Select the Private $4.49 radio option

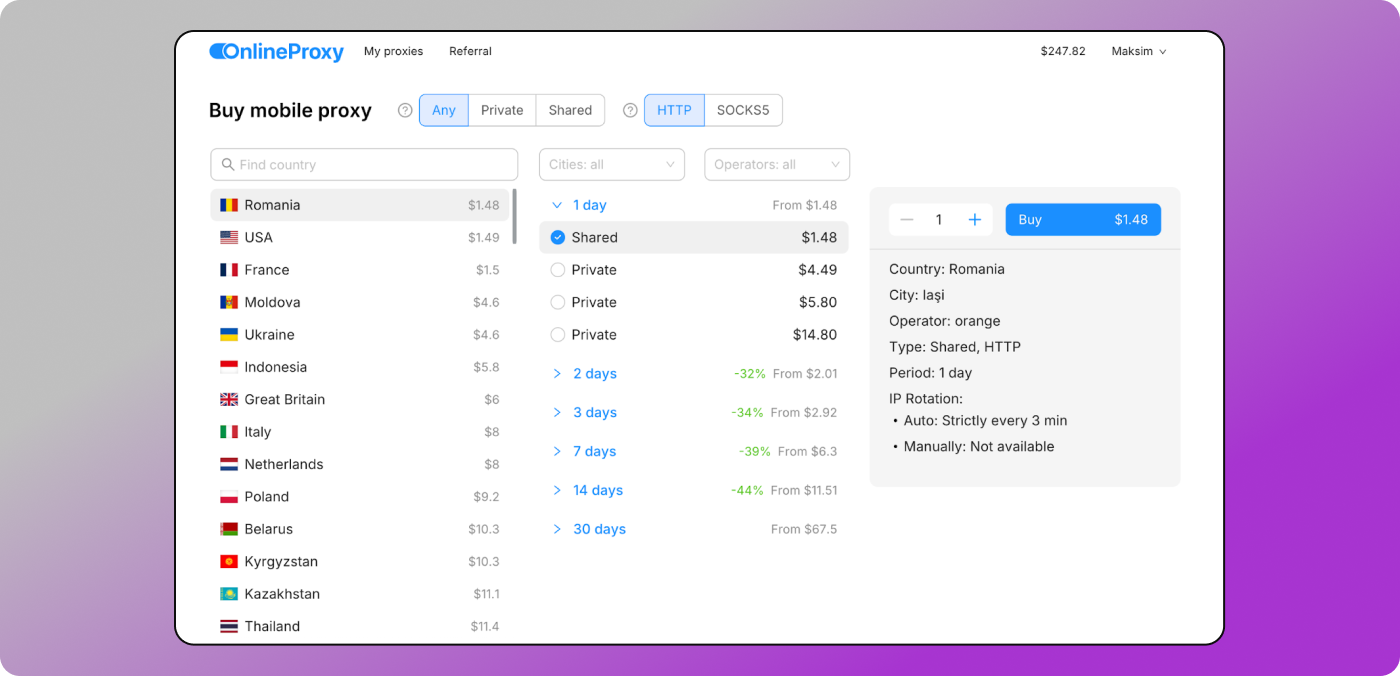coord(558,270)
